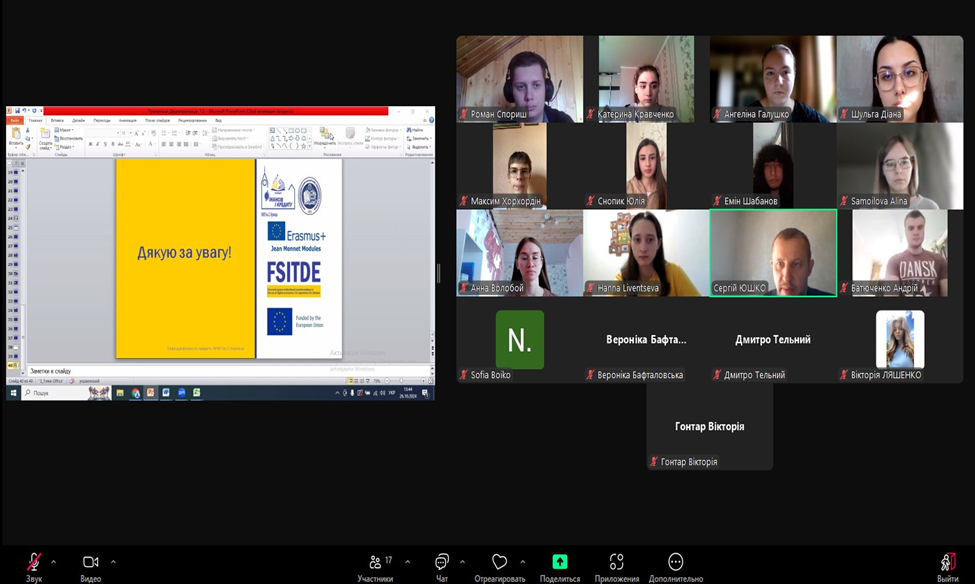The width and height of the screenshot is (975, 584).
Task: Open File Explorer from the taskbar
Action: coord(120,393)
